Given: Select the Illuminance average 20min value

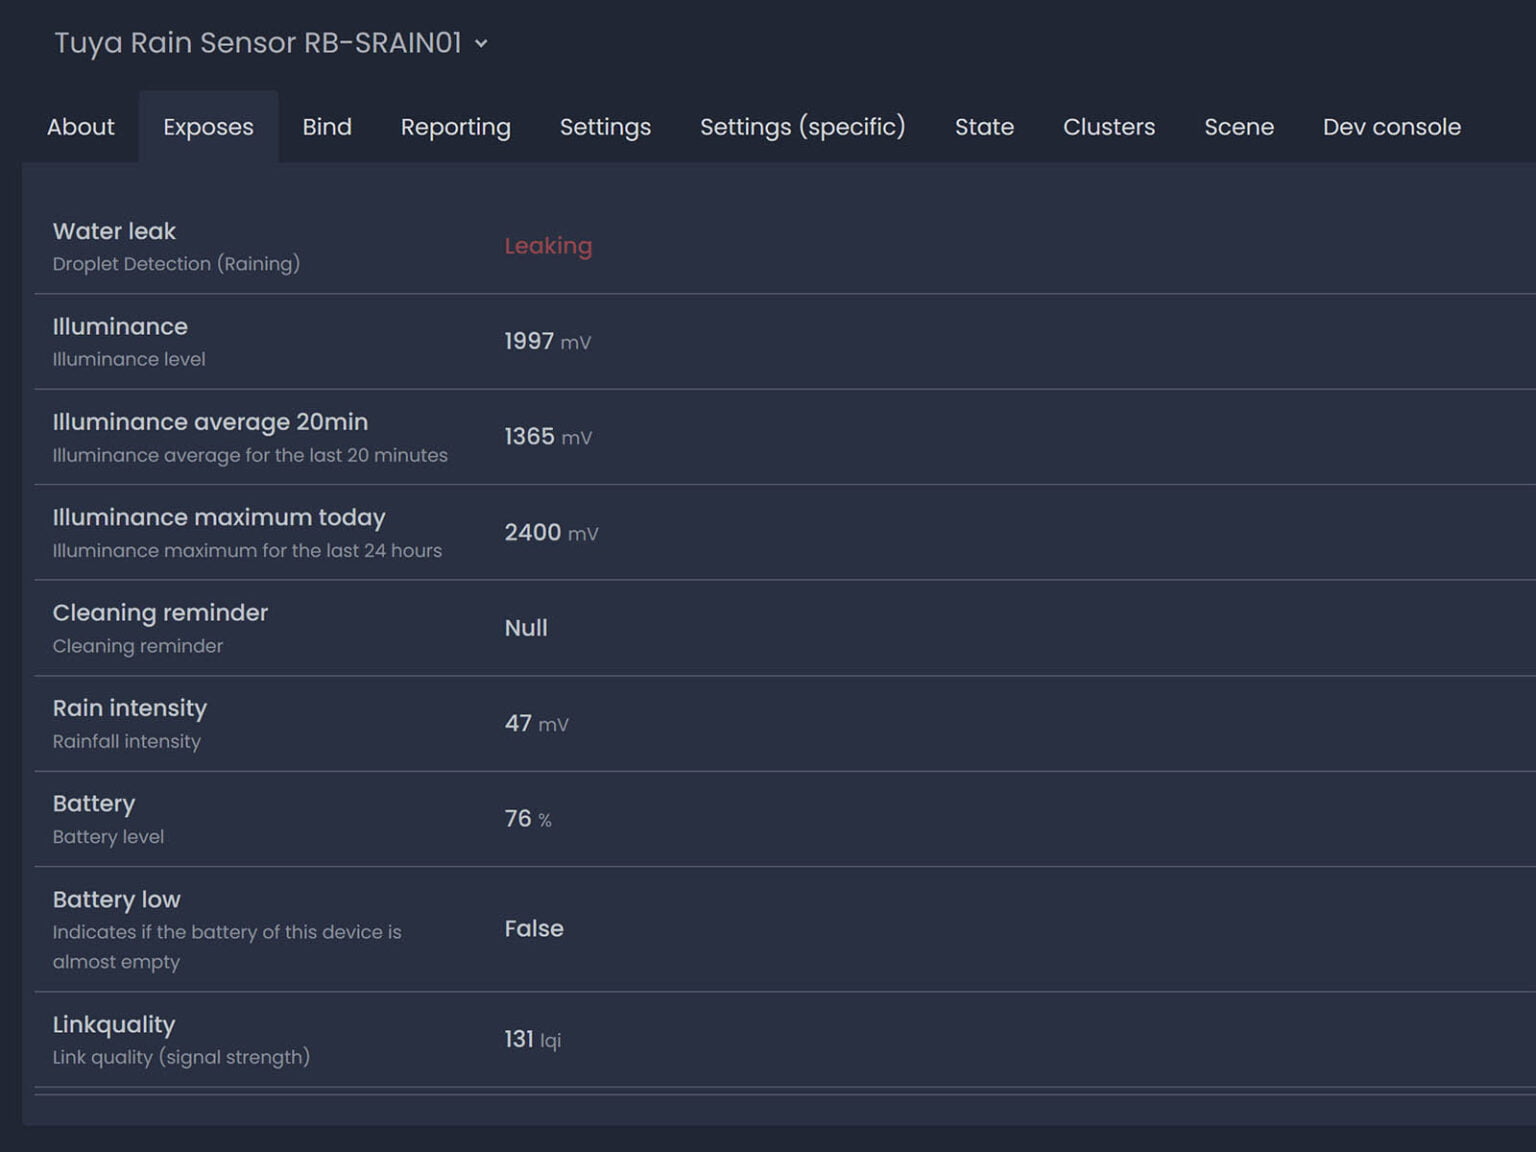Looking at the screenshot, I should [x=547, y=437].
